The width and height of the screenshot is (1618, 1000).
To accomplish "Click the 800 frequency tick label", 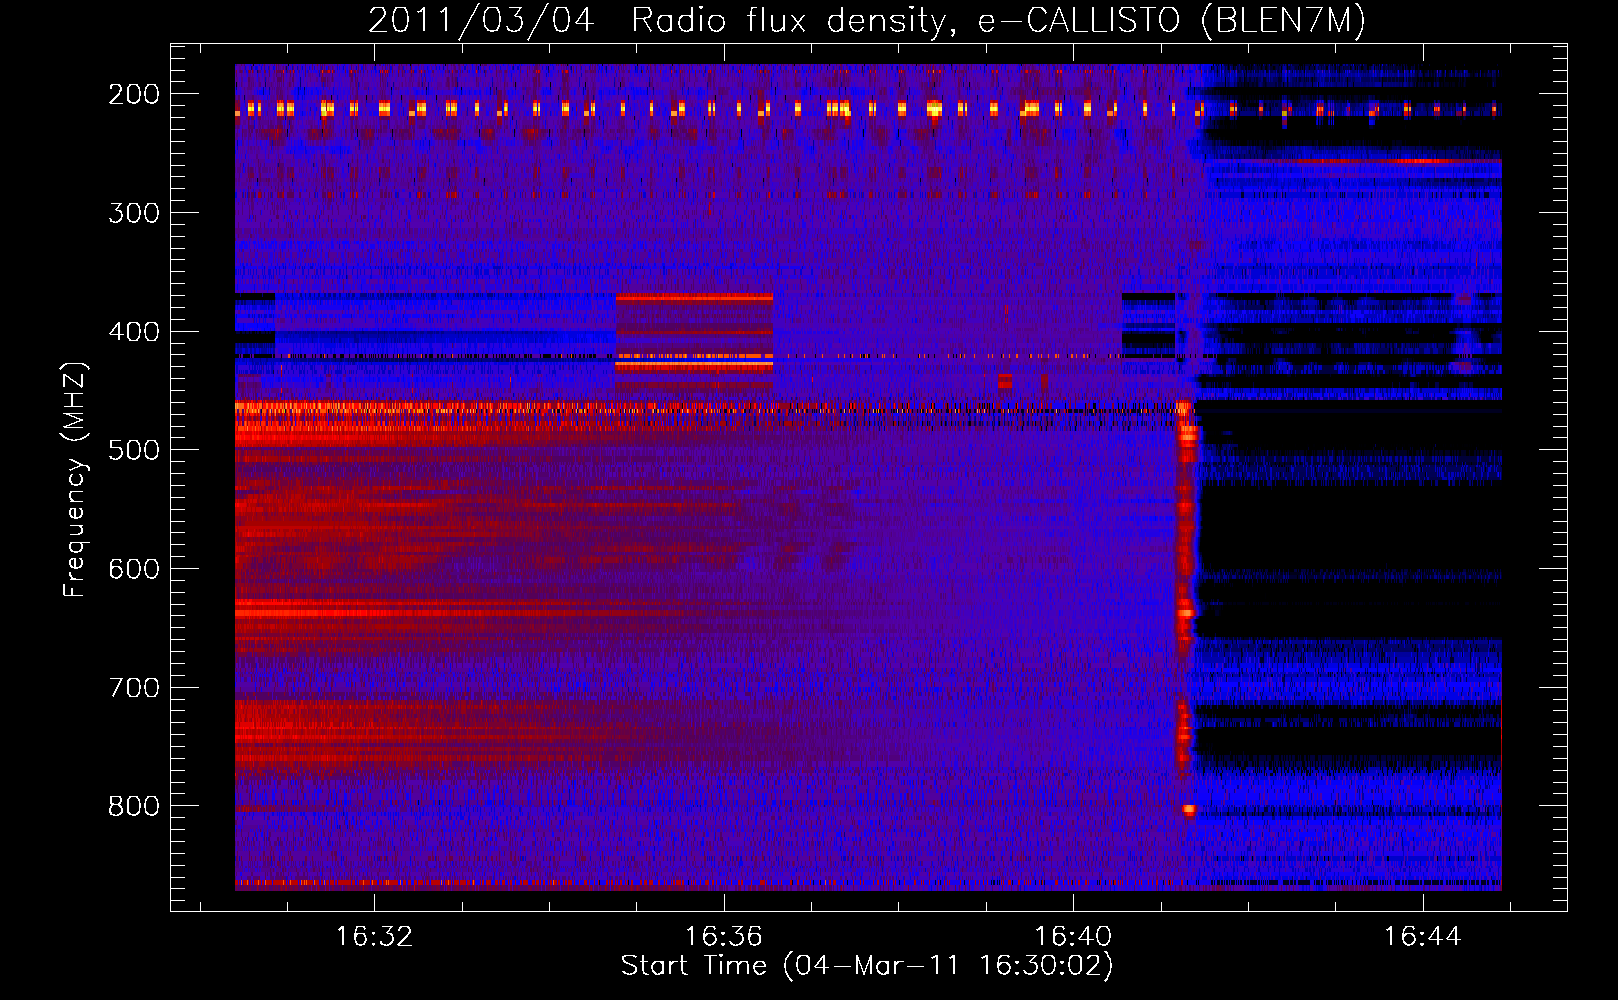I will [x=134, y=806].
